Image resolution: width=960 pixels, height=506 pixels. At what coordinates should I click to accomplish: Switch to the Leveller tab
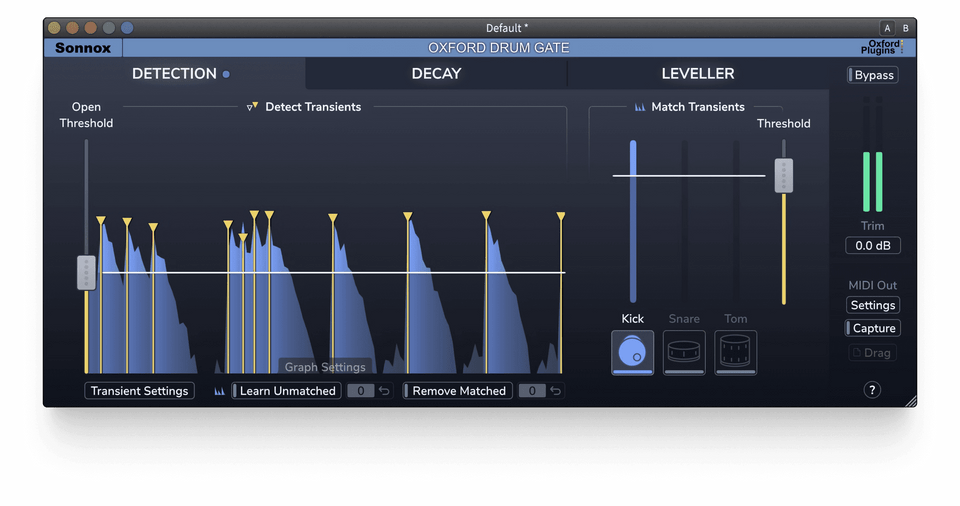(697, 74)
